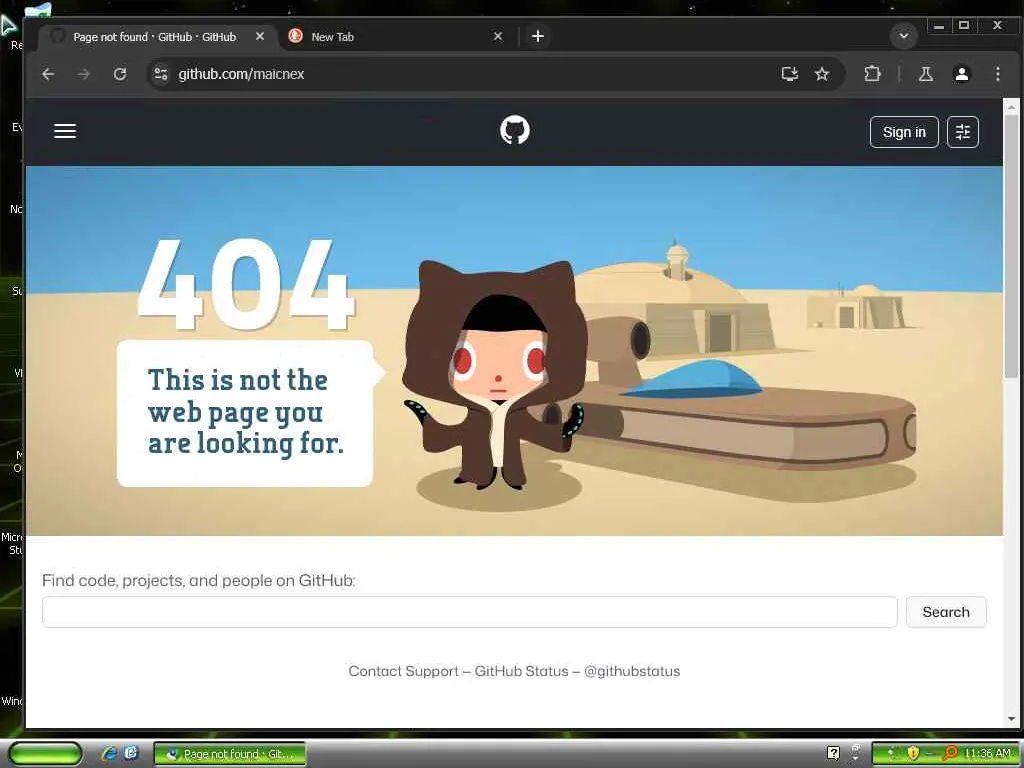
Task: Open the Chrome Labs flask icon
Action: pos(925,74)
